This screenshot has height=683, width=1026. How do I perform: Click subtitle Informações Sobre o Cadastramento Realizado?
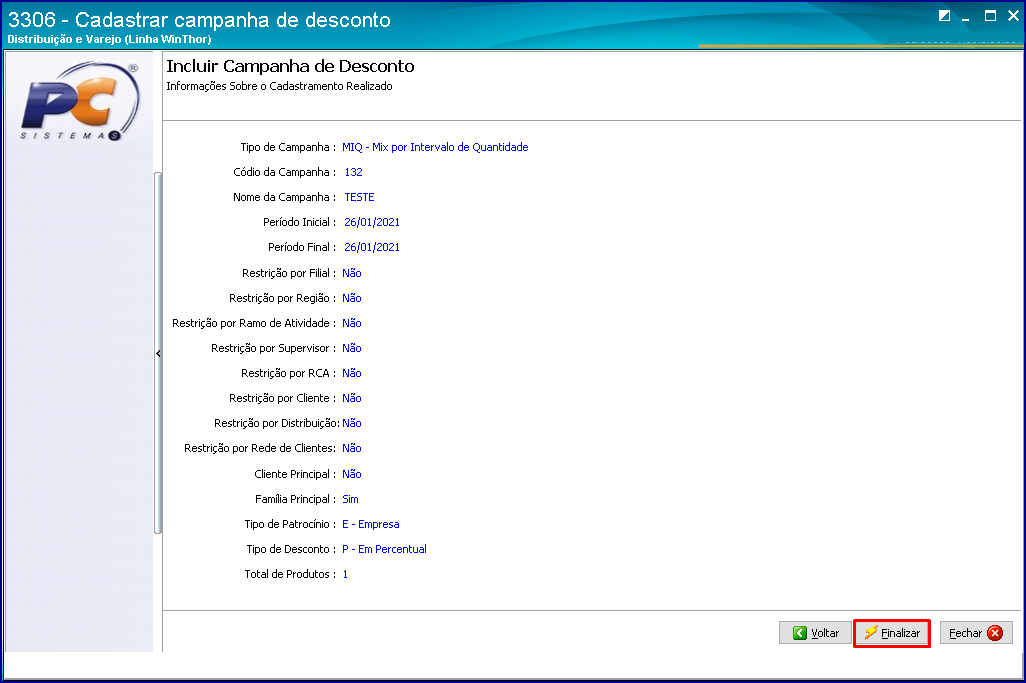(279, 86)
